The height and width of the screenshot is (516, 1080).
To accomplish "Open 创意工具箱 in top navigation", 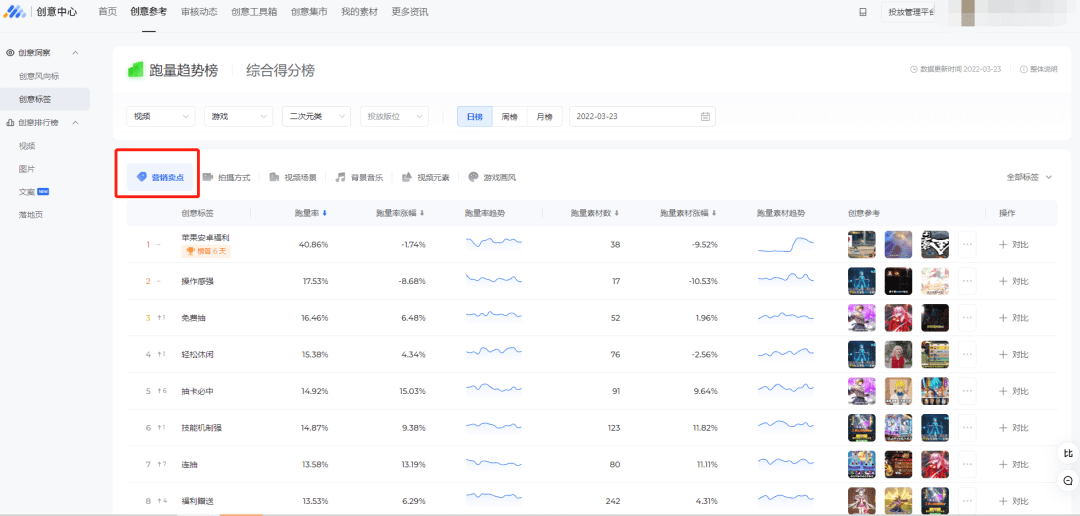I will click(x=254, y=12).
